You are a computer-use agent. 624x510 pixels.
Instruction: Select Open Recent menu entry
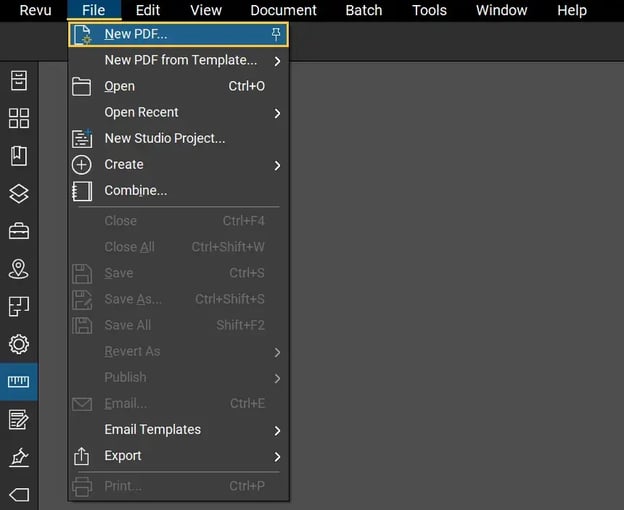pos(178,113)
